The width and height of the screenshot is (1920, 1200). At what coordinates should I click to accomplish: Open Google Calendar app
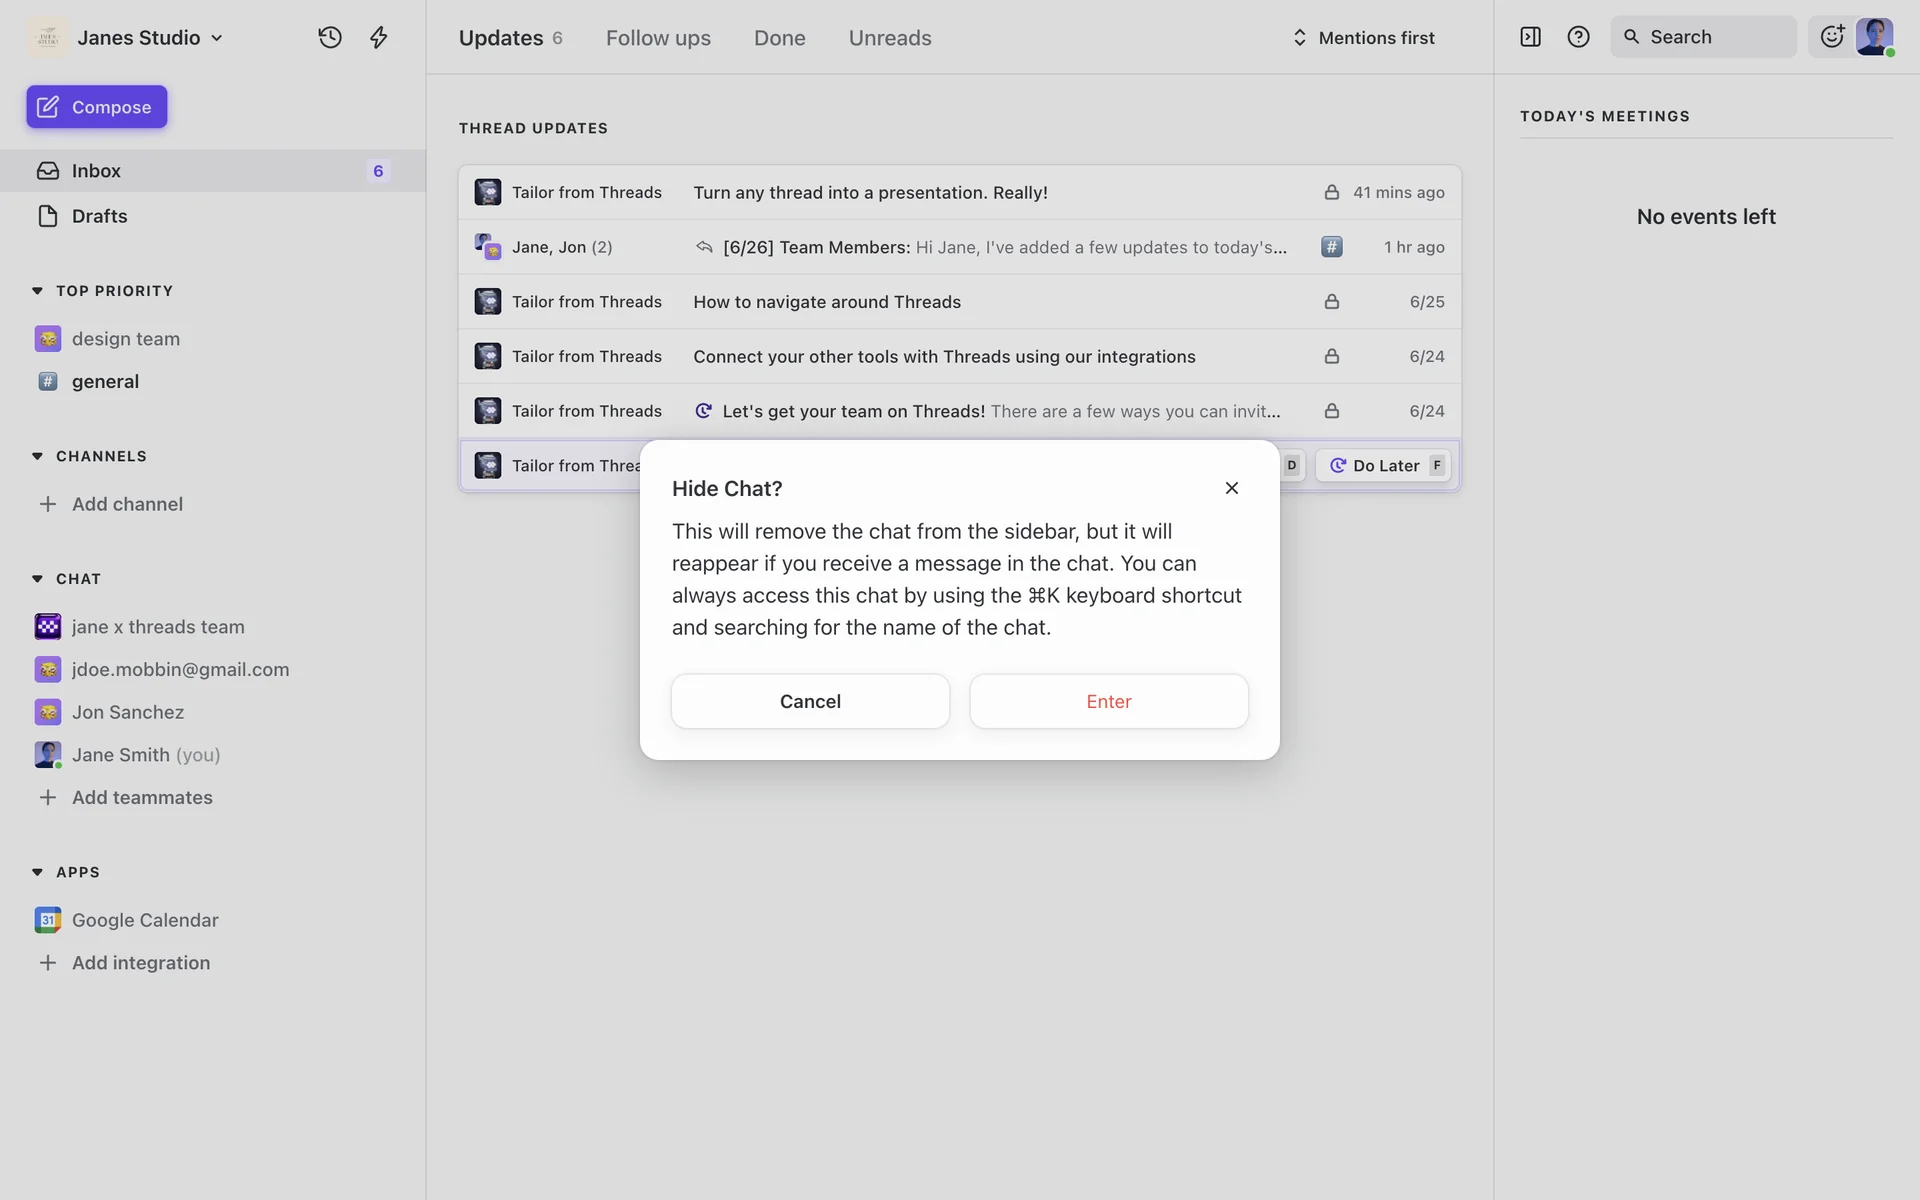tap(144, 920)
